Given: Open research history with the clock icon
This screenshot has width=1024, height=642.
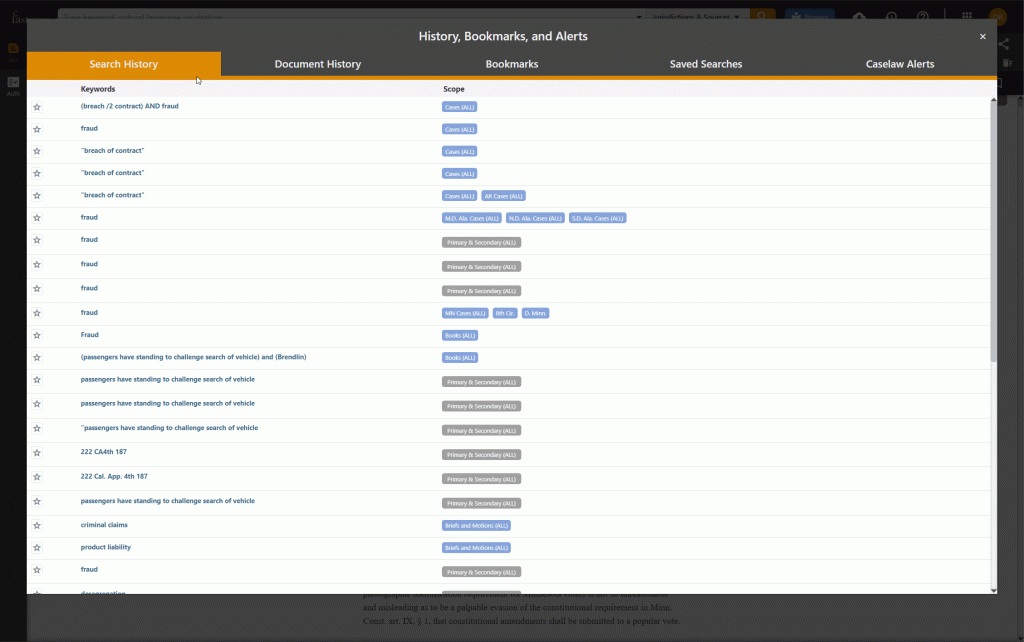Looking at the screenshot, I should click(x=891, y=17).
